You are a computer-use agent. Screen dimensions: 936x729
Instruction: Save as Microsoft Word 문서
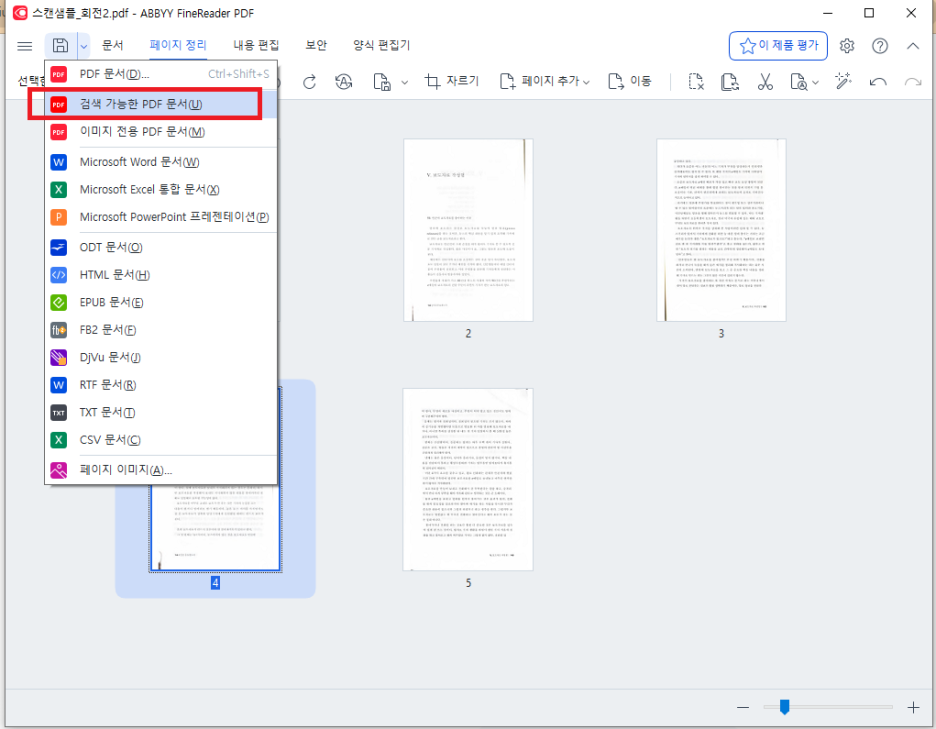click(161, 162)
